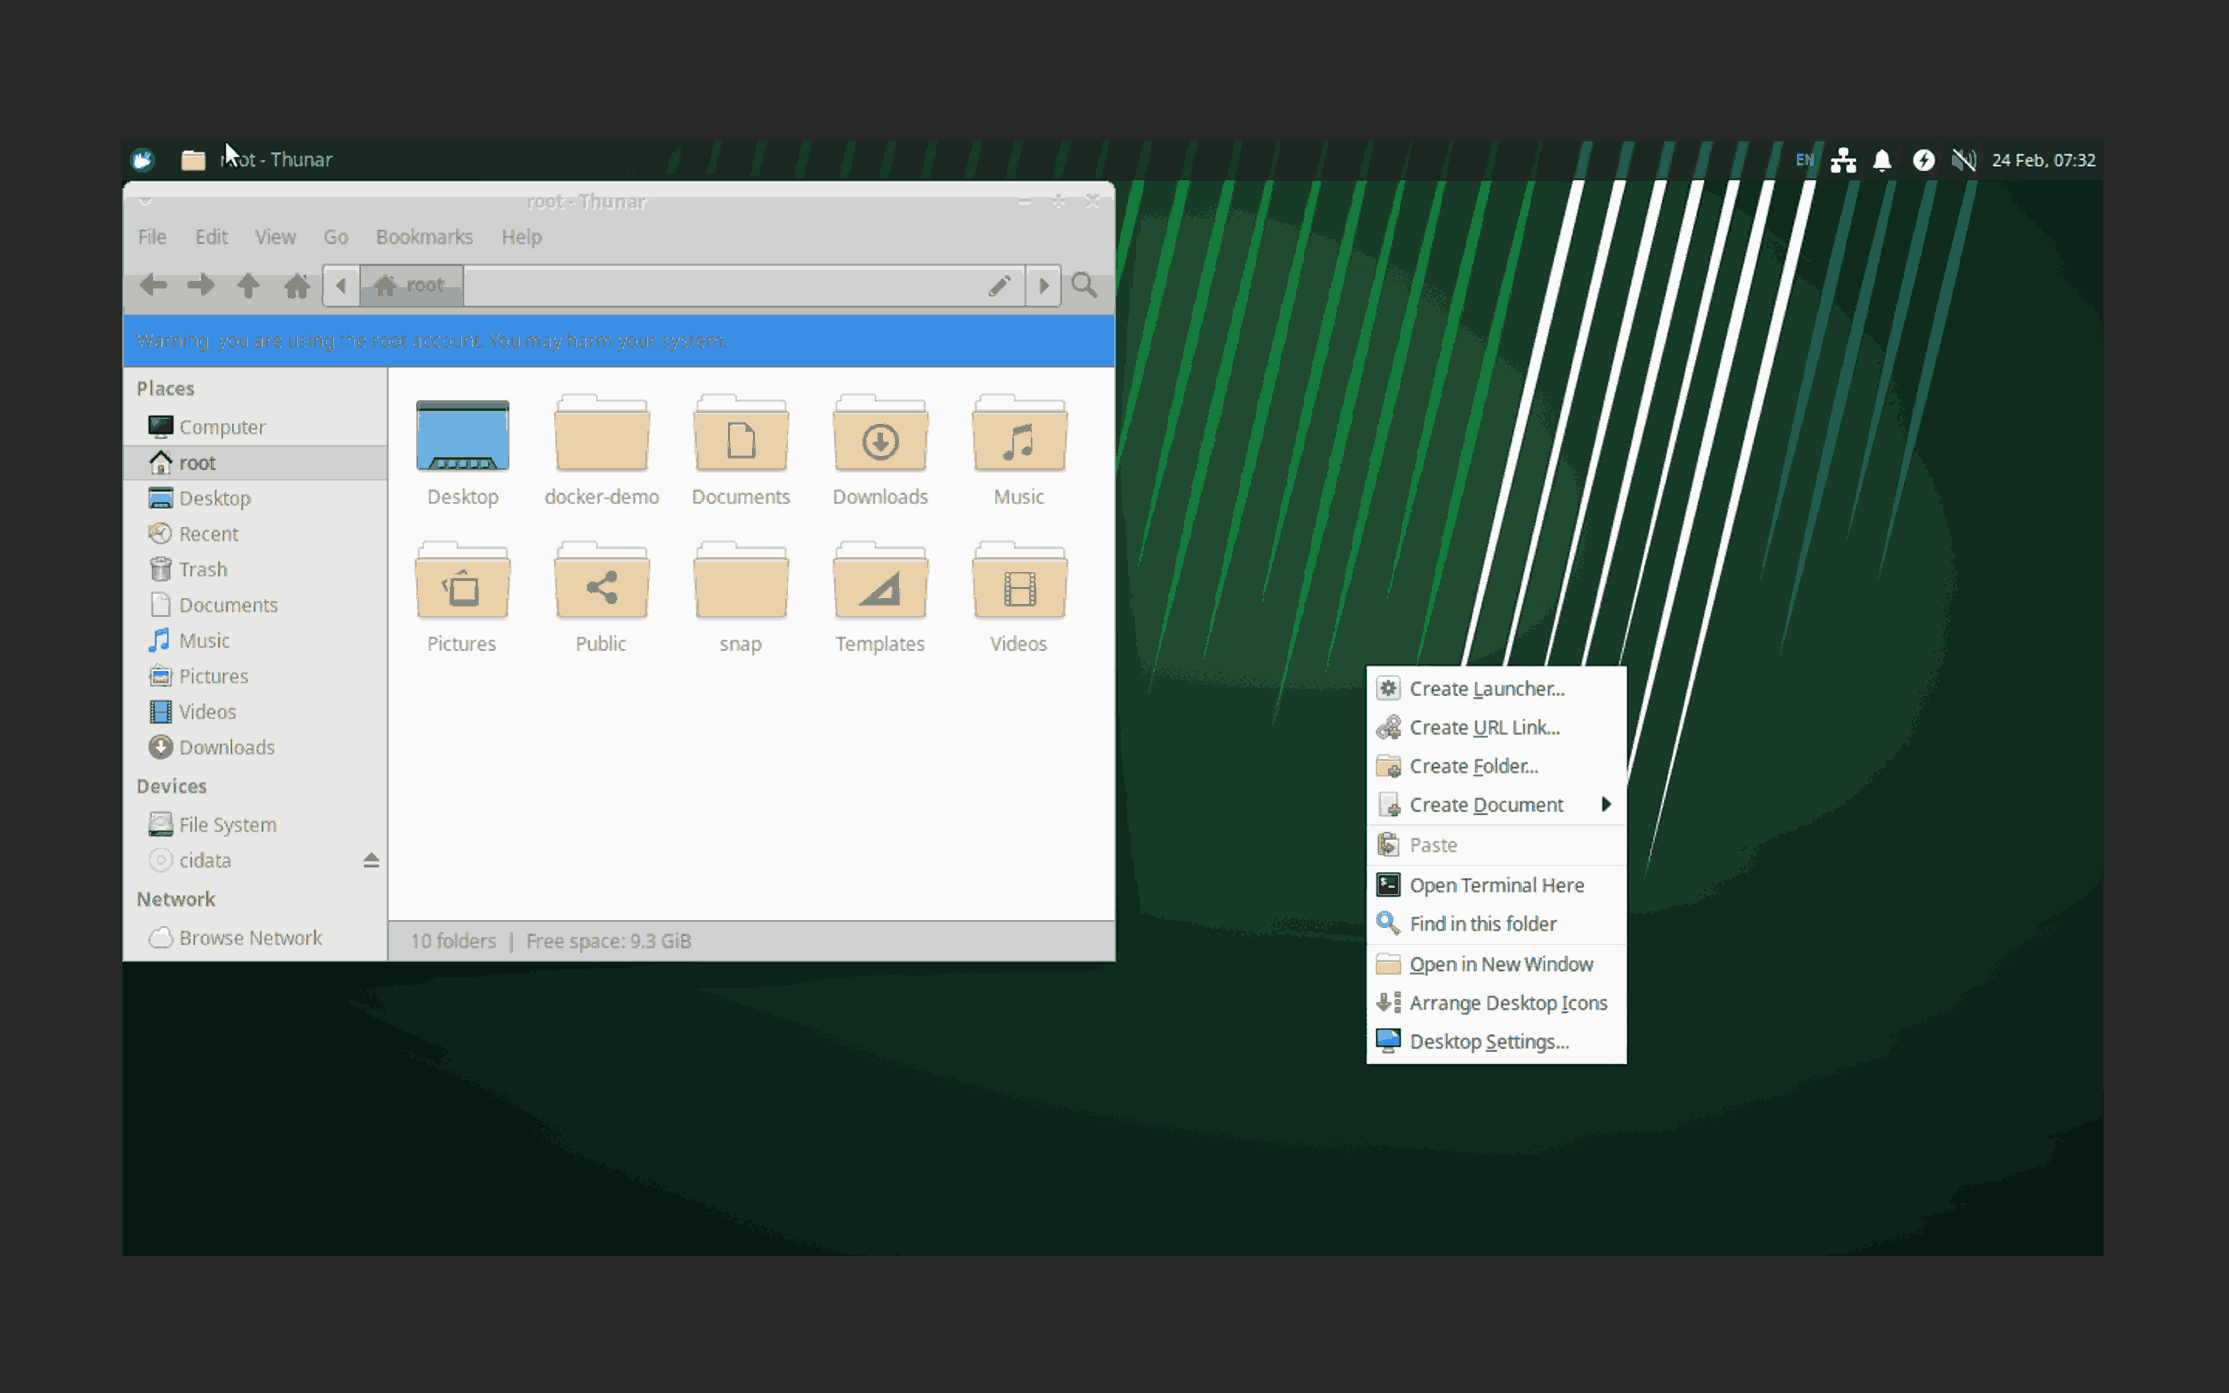The width and height of the screenshot is (2229, 1393).
Task: Navigate to parent folder using up arrow icon
Action: 249,285
